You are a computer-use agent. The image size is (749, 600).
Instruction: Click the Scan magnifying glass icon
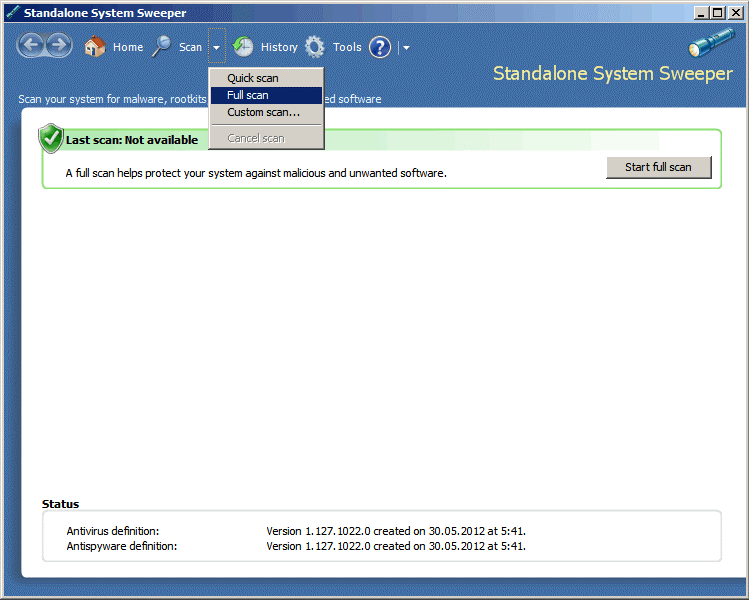(x=161, y=46)
